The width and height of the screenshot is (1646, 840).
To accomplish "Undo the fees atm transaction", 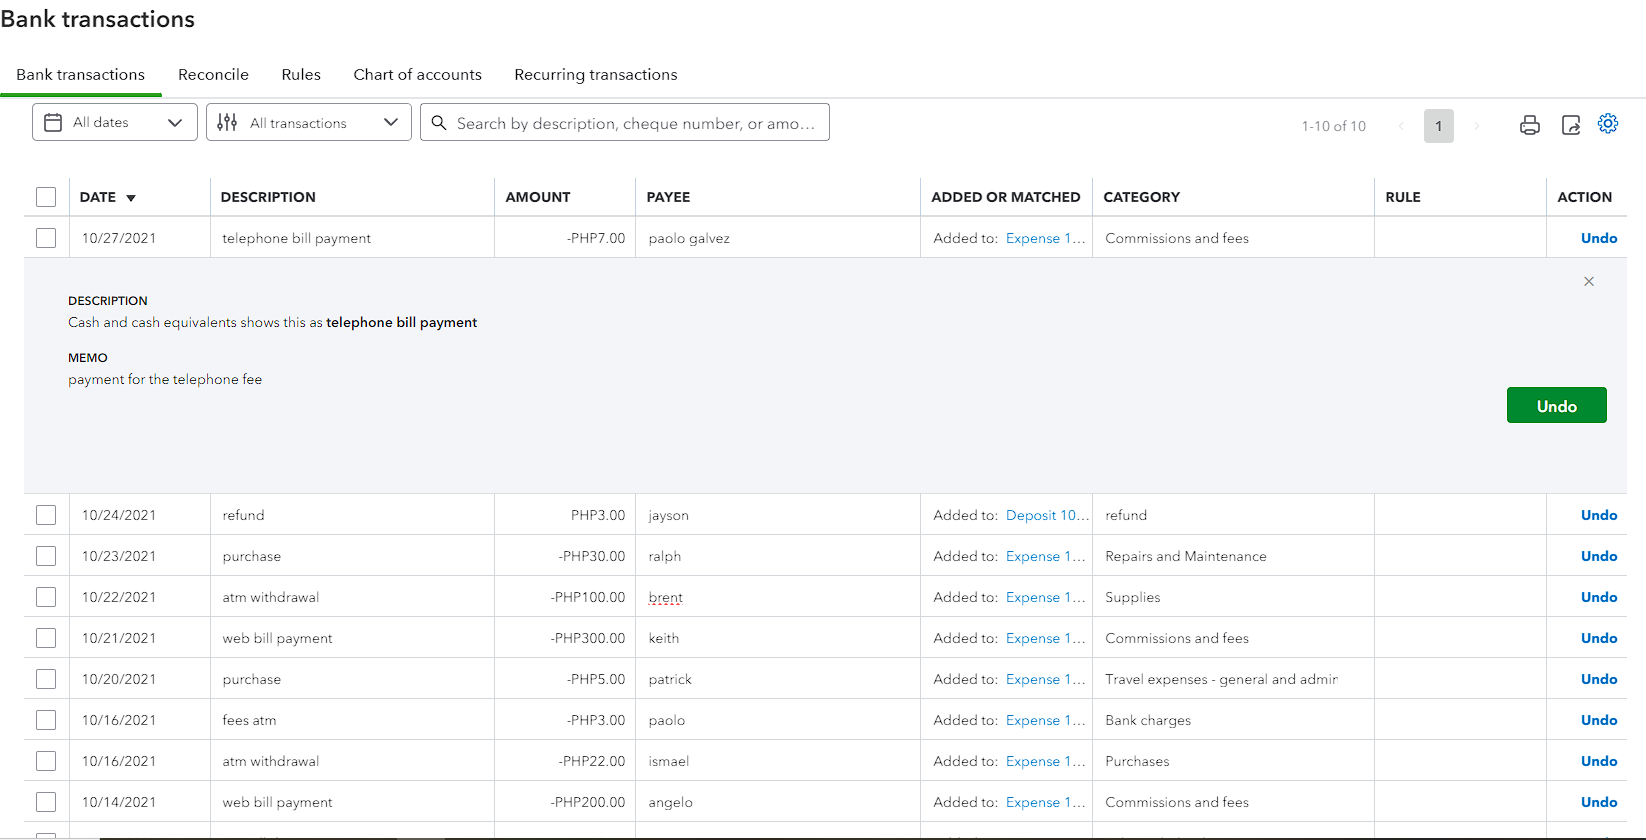I will tap(1599, 720).
